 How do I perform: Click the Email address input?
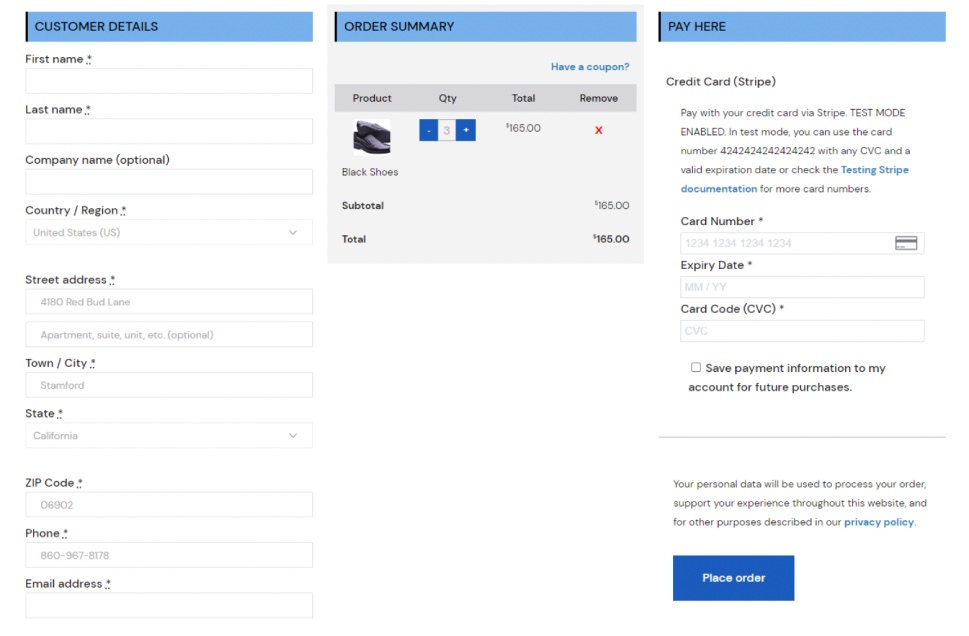(168, 605)
